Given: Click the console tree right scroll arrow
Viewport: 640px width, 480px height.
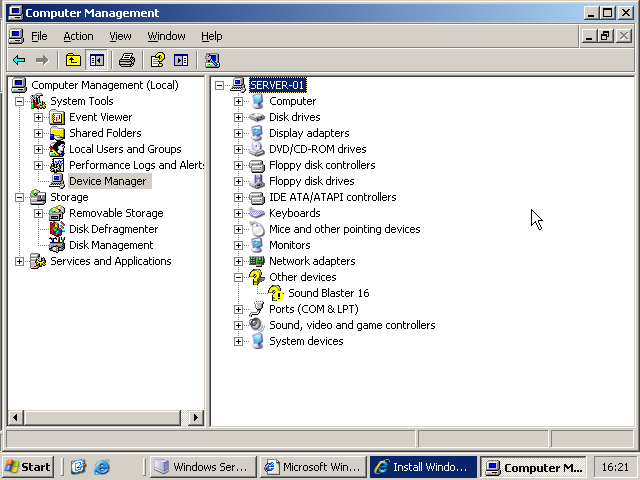Looking at the screenshot, I should pos(196,418).
